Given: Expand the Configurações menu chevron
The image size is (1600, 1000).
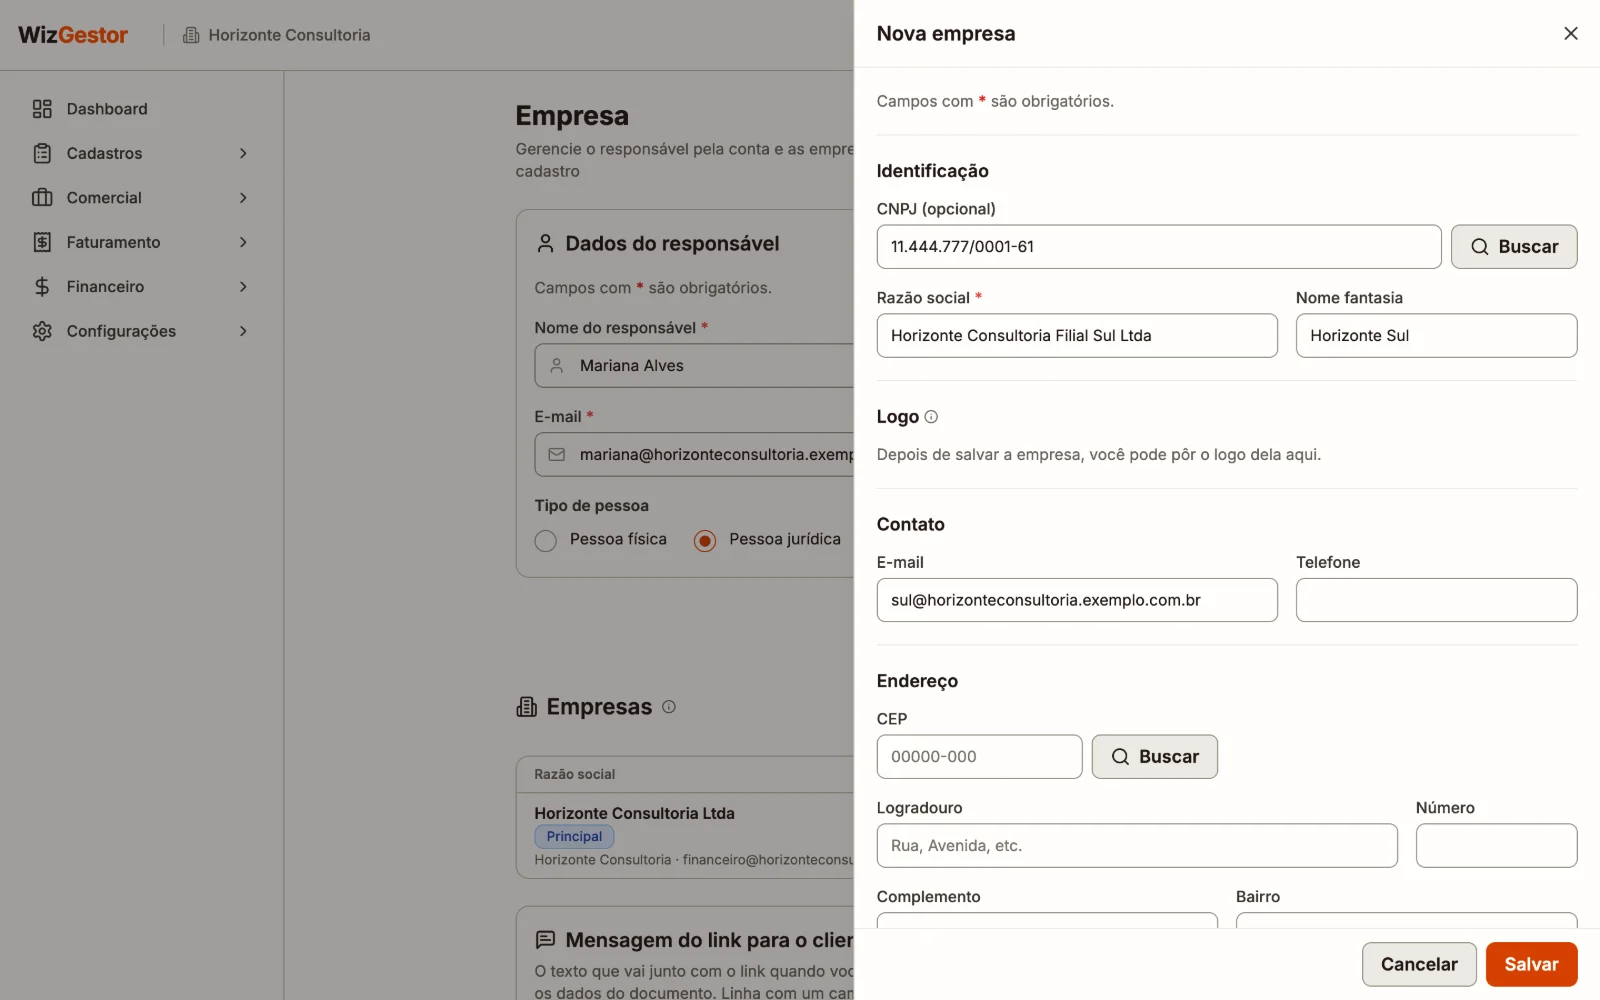Looking at the screenshot, I should 243,331.
